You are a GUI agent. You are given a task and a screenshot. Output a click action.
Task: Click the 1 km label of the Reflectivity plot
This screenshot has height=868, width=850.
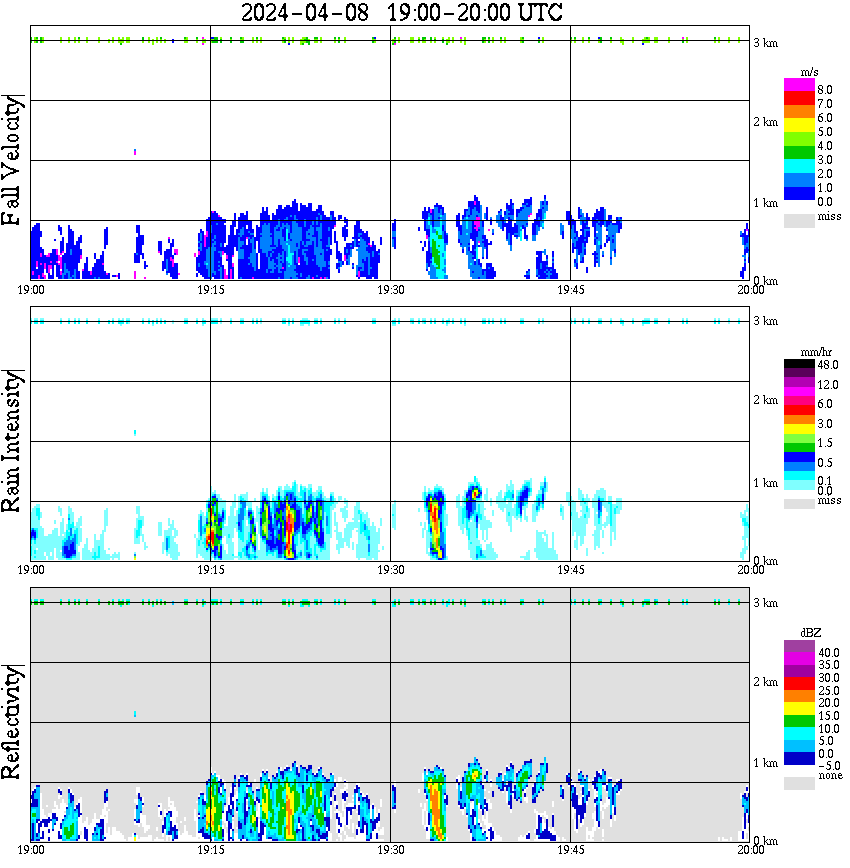point(765,763)
